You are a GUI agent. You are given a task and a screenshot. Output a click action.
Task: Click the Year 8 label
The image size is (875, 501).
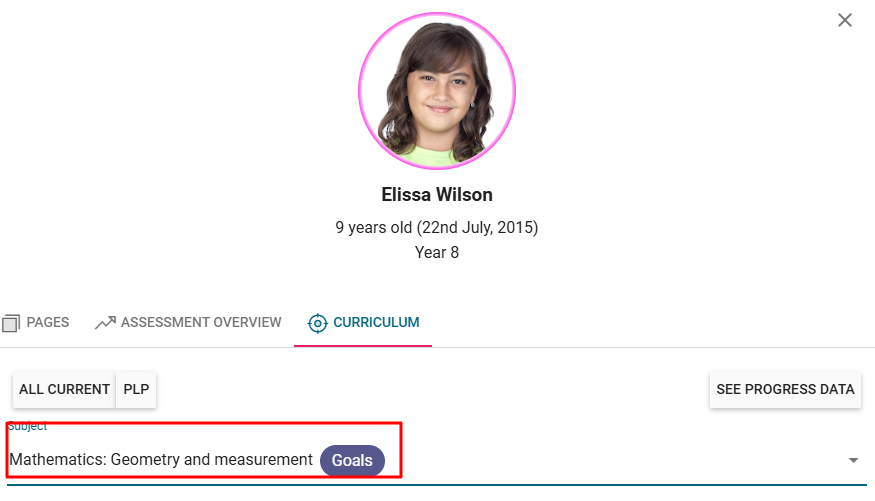pyautogui.click(x=437, y=252)
